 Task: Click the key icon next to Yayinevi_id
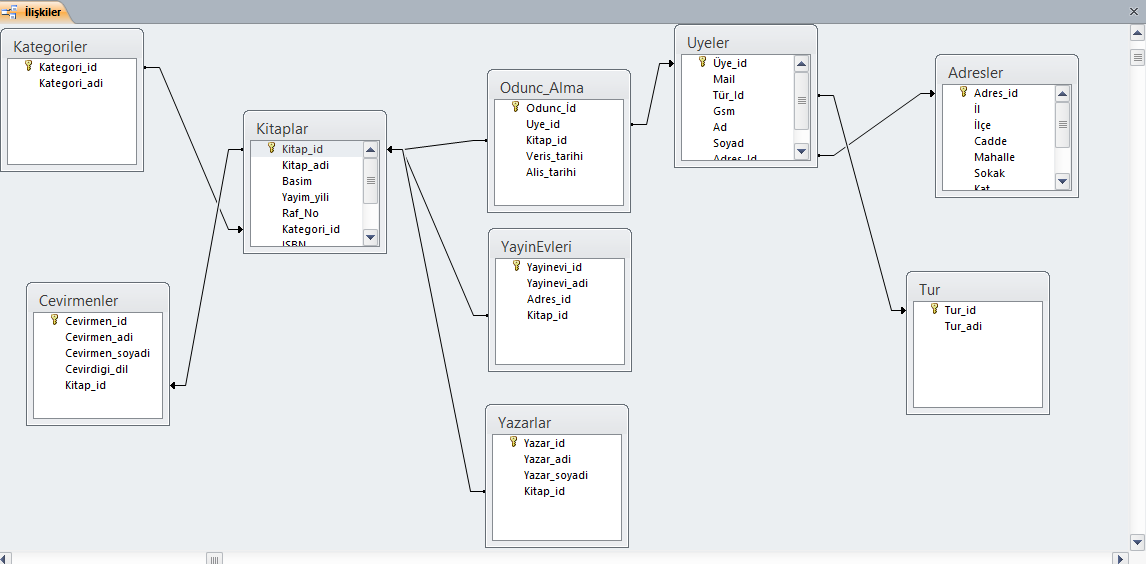pos(516,266)
